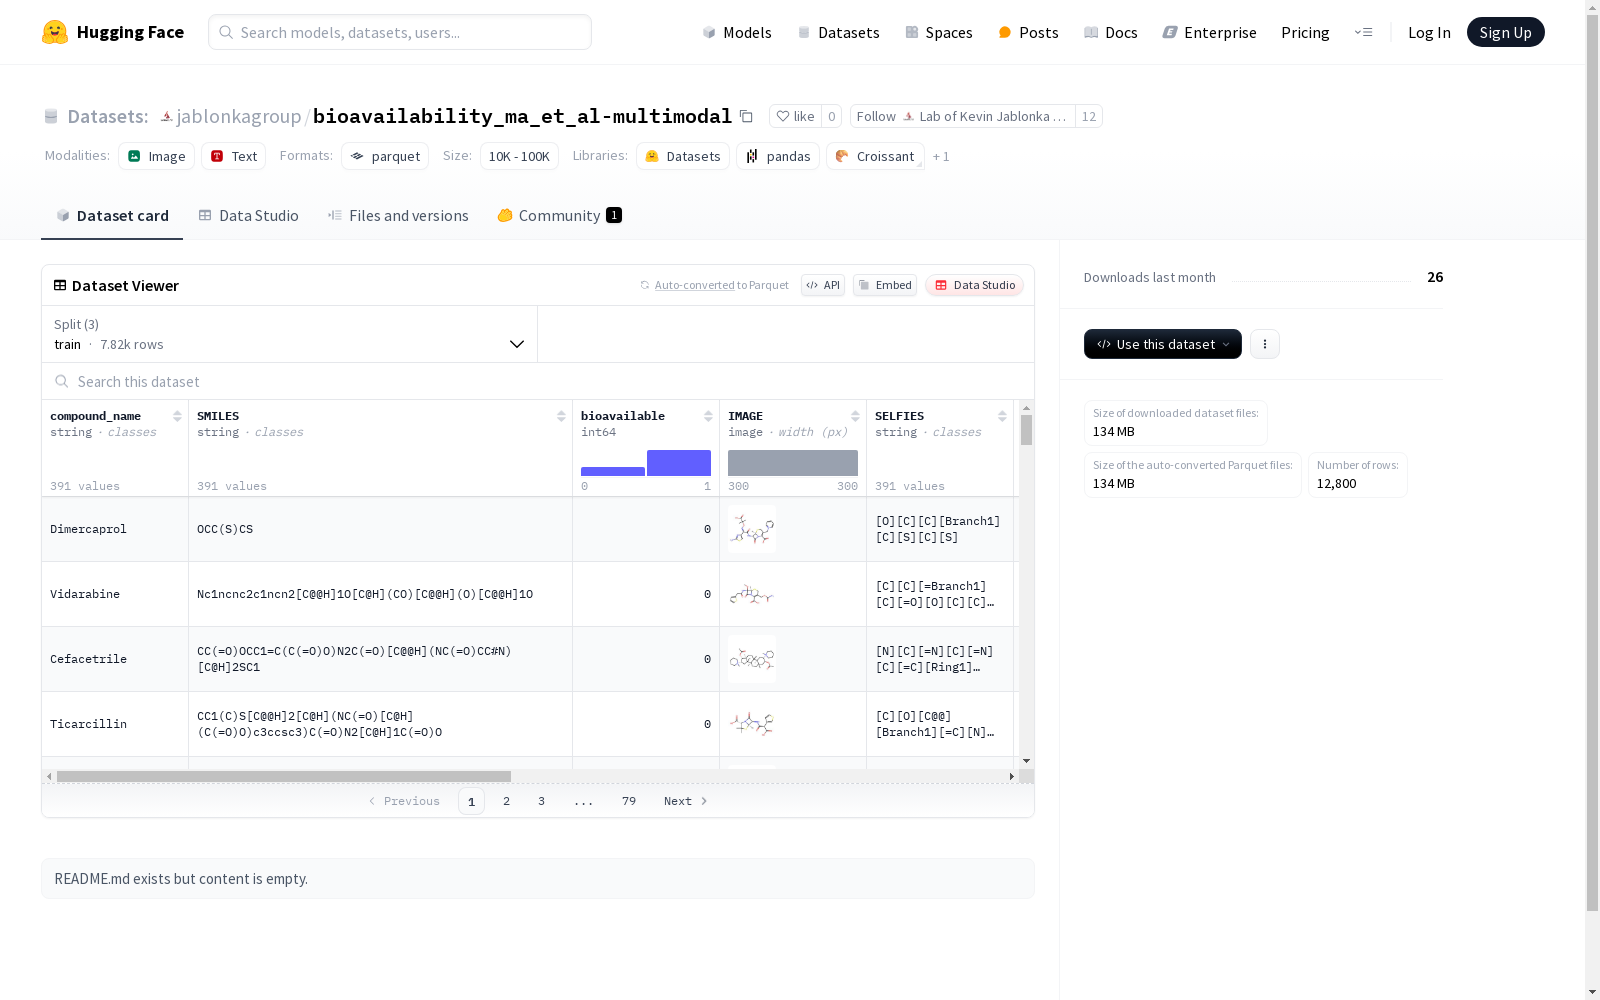Go to Posts in the top navigation

pyautogui.click(x=1028, y=32)
